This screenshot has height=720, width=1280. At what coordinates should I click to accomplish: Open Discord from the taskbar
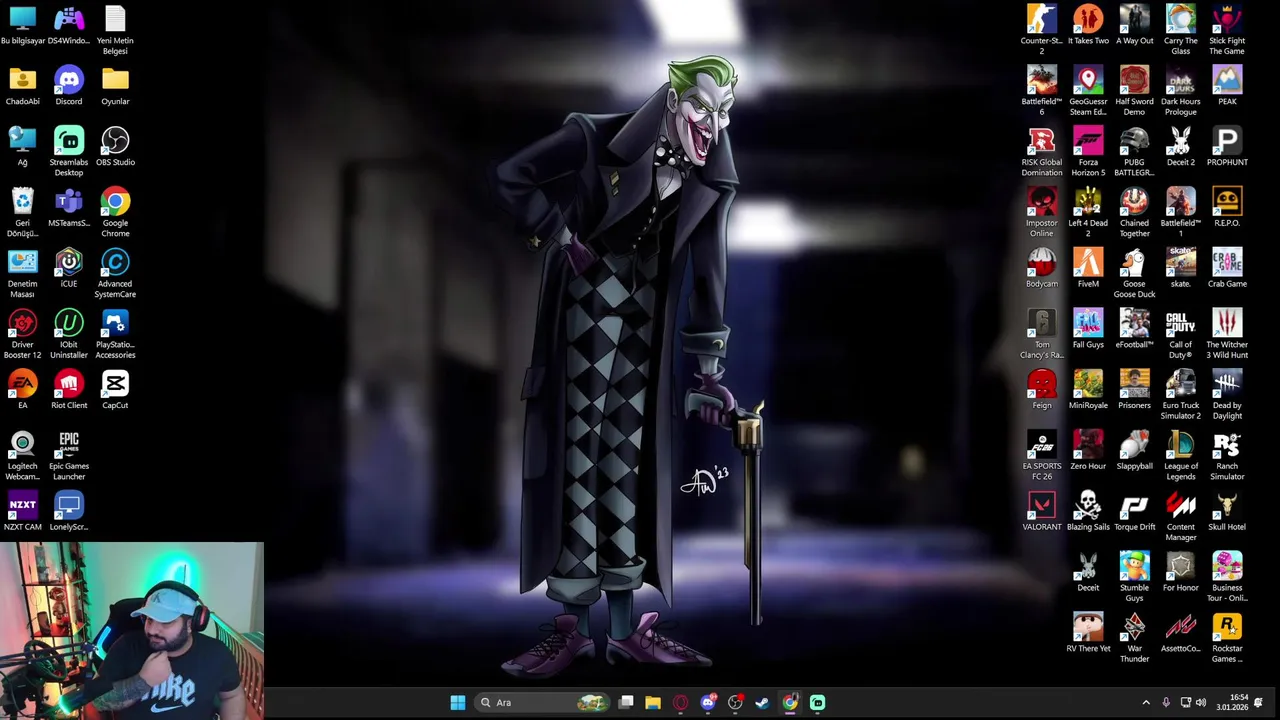[x=708, y=702]
